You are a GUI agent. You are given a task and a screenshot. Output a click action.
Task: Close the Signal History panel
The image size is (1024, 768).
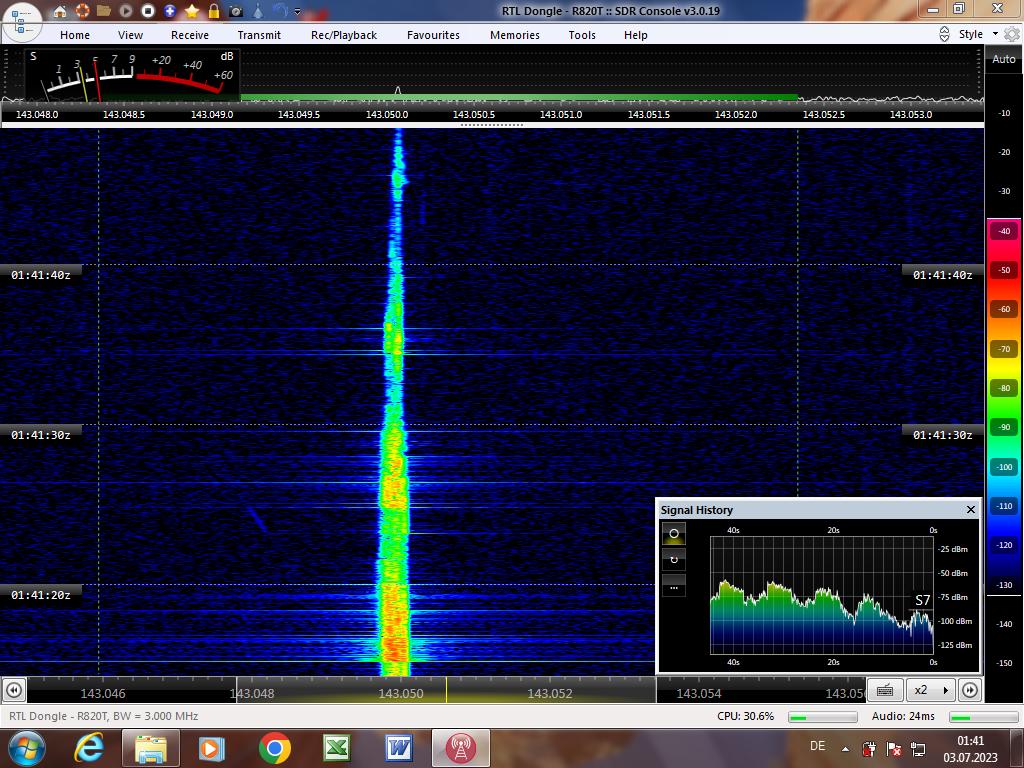(x=970, y=509)
